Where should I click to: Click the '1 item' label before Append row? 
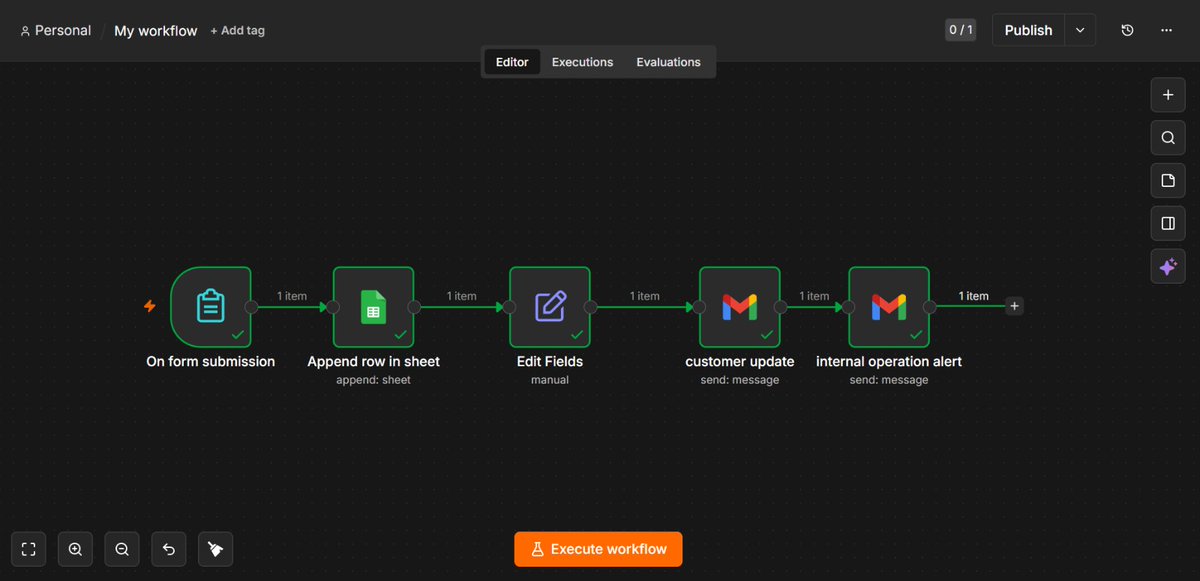[292, 296]
